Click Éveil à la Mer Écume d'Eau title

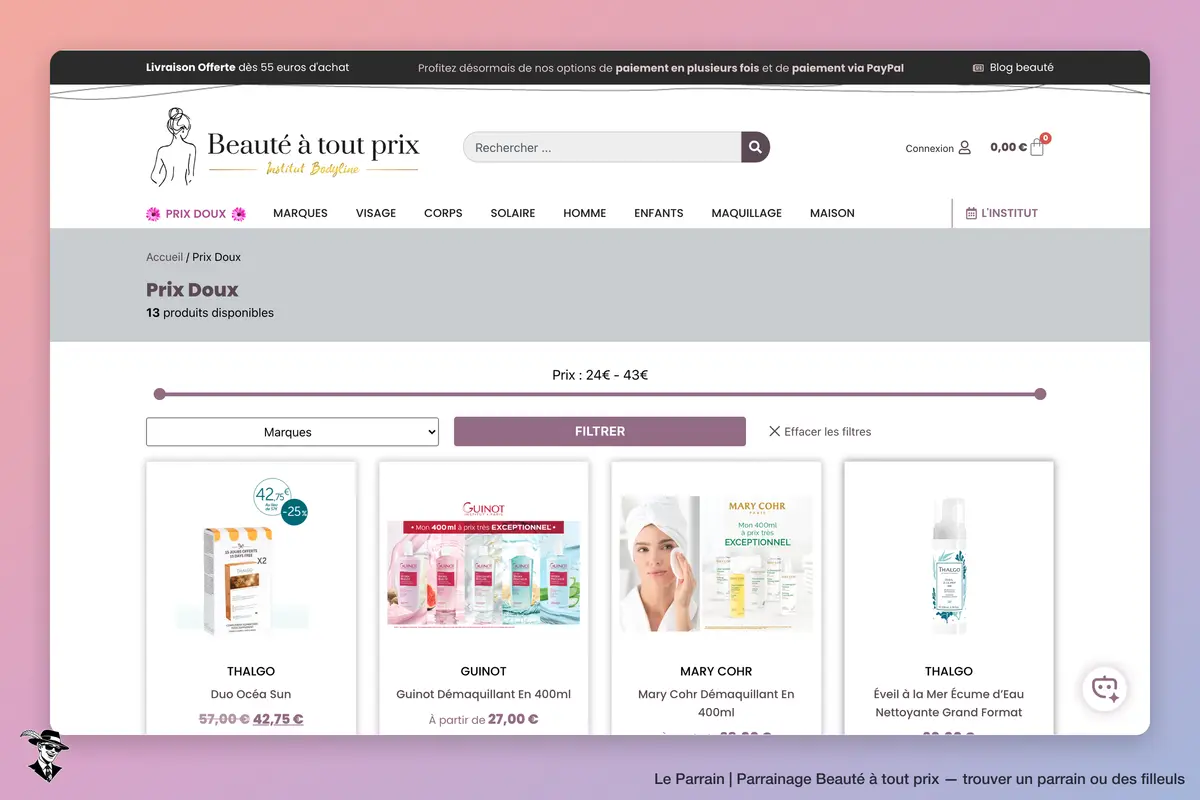tap(949, 703)
